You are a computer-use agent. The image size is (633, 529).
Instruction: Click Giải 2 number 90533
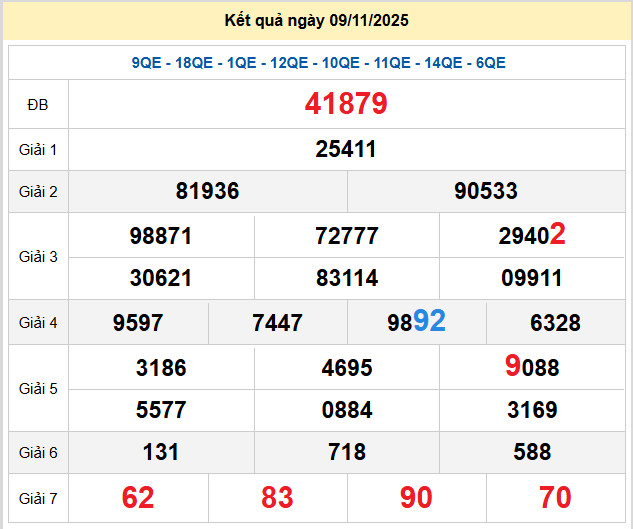pos(485,191)
